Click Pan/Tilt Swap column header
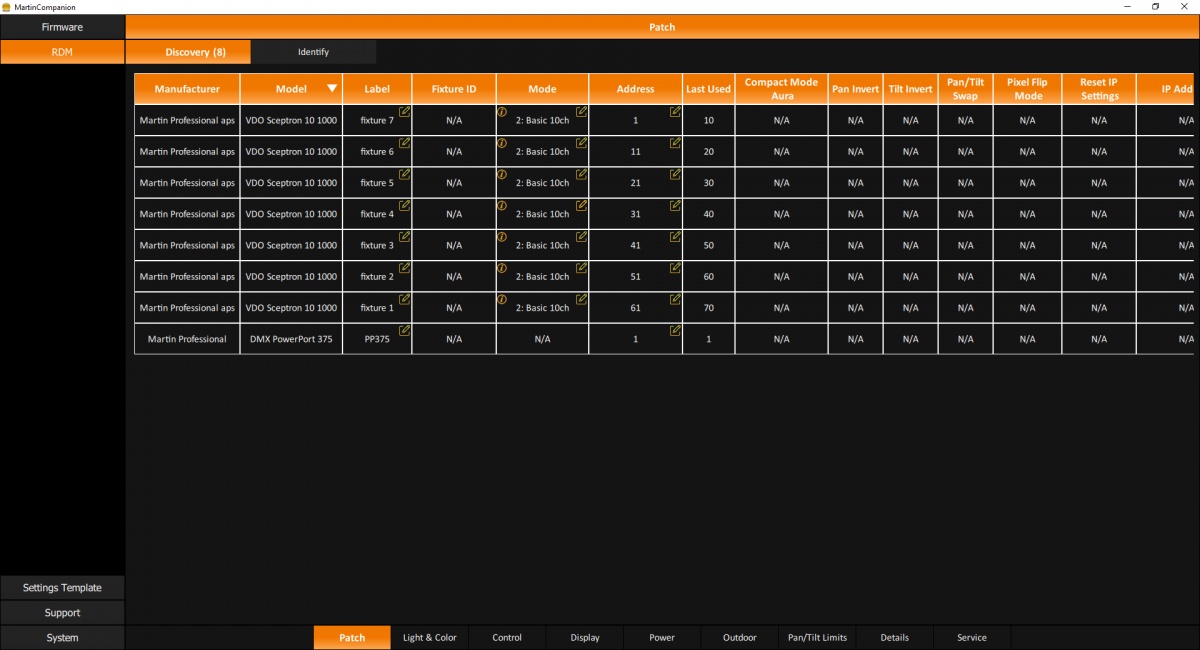 point(966,89)
